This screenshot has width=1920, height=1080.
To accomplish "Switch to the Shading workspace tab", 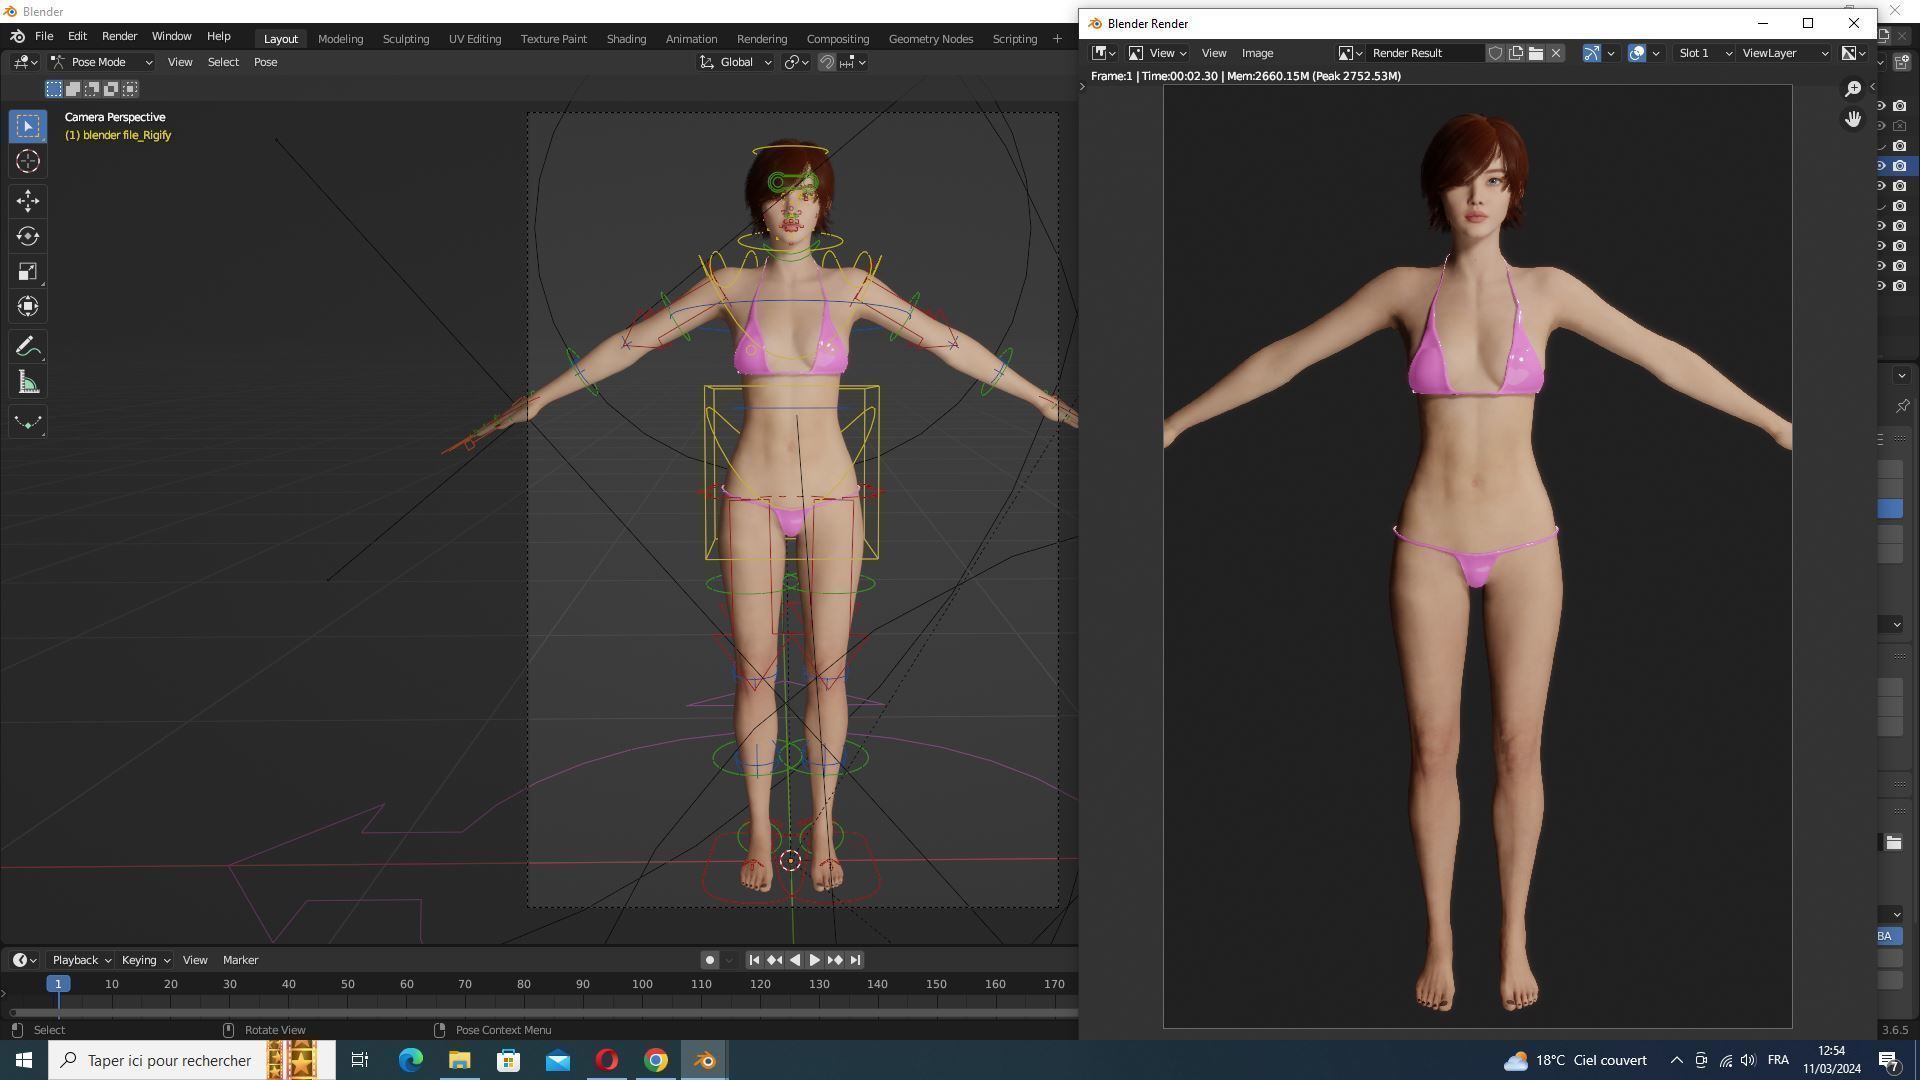I will pyautogui.click(x=626, y=39).
